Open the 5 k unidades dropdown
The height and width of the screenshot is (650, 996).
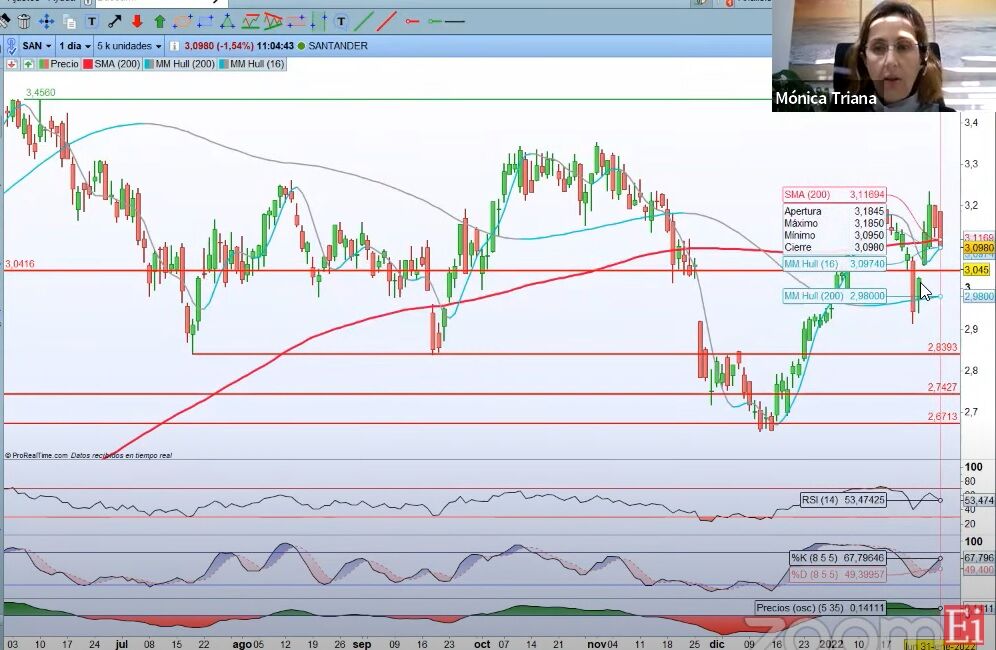point(130,46)
